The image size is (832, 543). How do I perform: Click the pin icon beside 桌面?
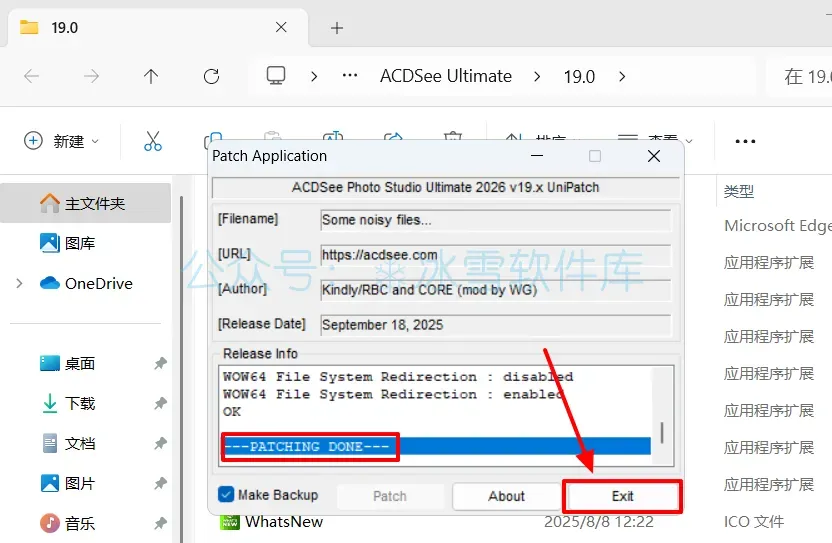click(160, 364)
